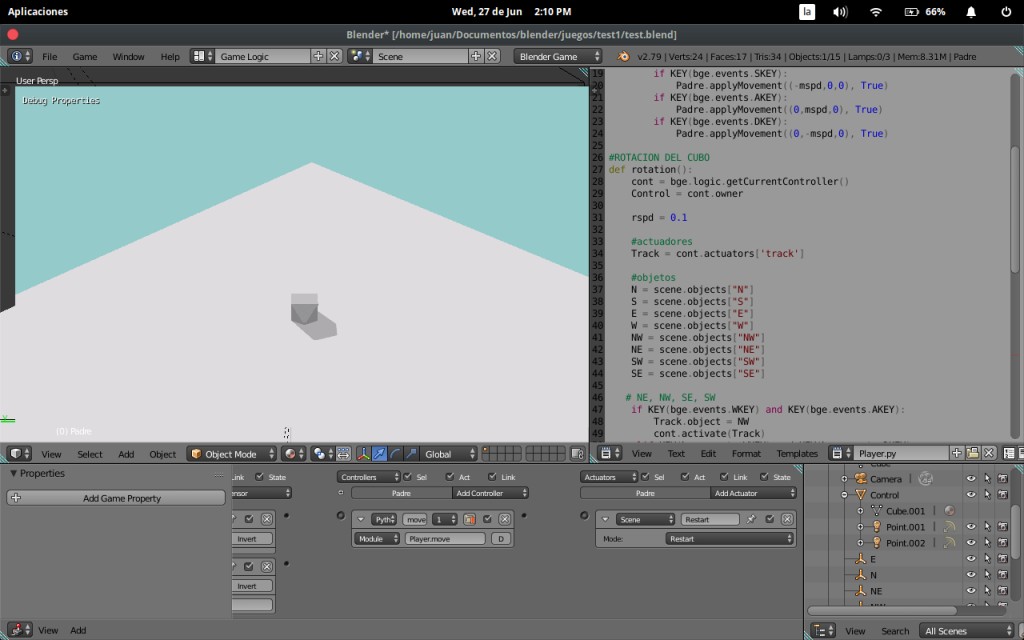This screenshot has width=1024, height=640.
Task: Collapse the Control tree item in outliner
Action: (x=845, y=495)
